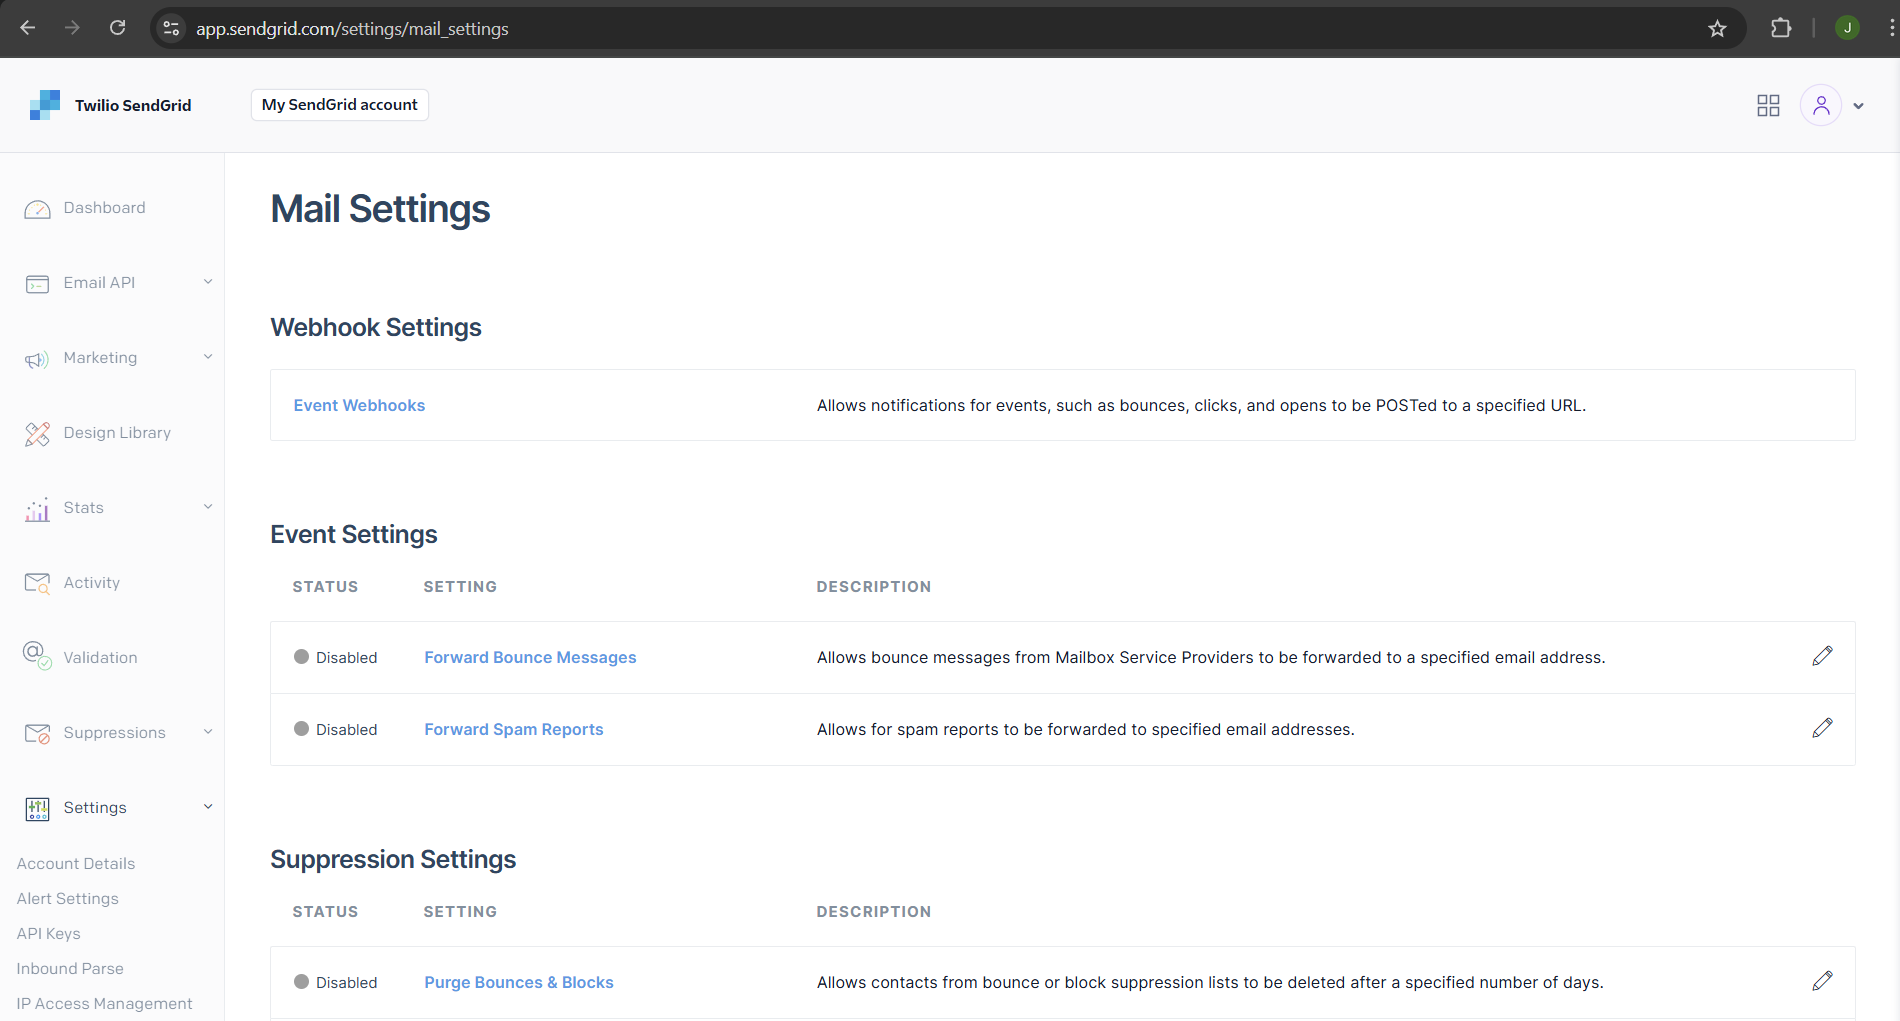Open Account Details in the sidebar

[76, 864]
